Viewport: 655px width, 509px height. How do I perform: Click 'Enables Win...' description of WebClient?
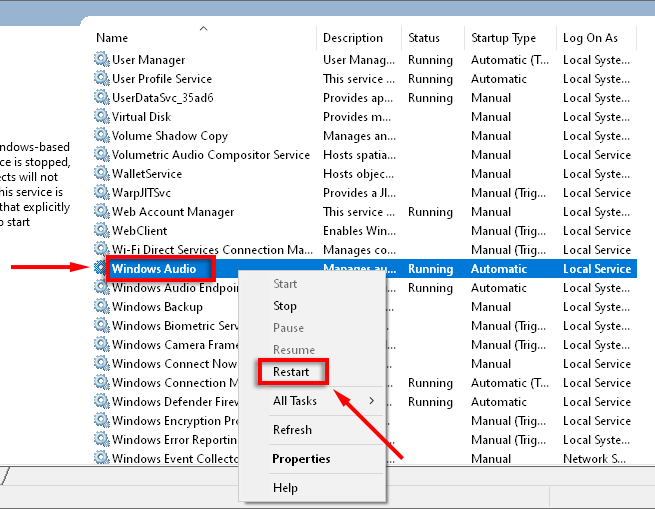pyautogui.click(x=359, y=231)
